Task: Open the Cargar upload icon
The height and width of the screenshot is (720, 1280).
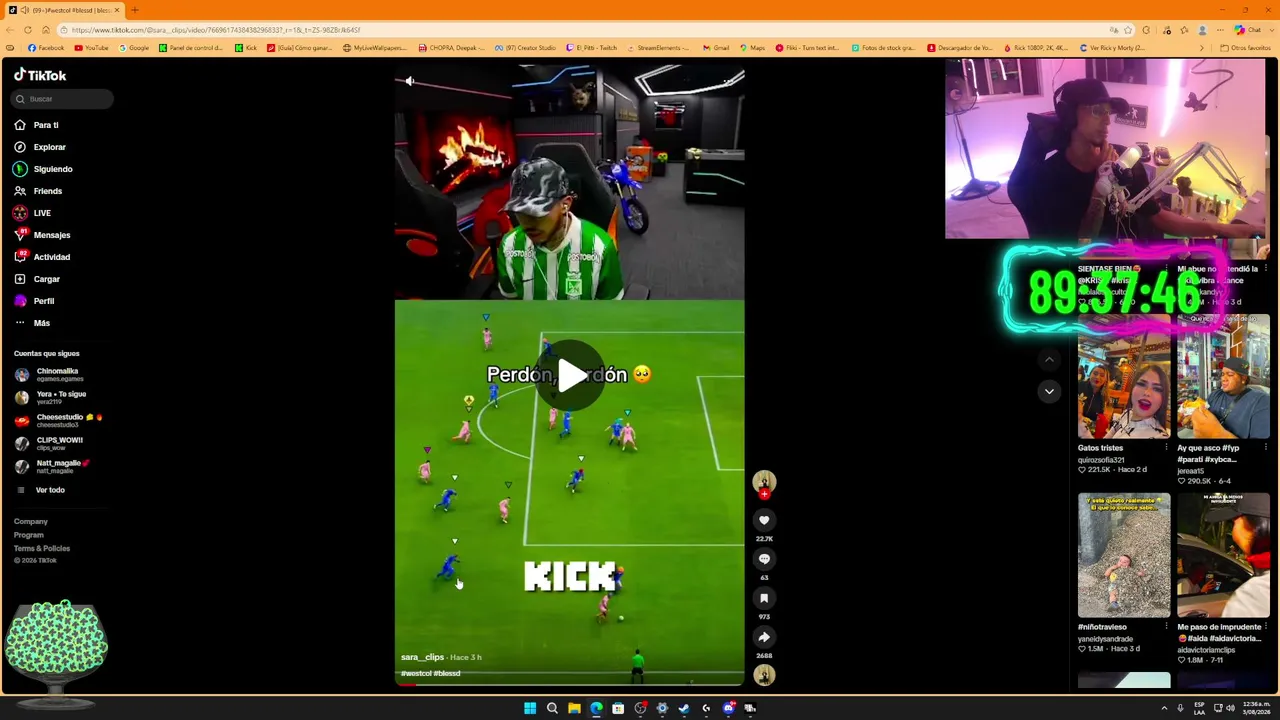Action: click(20, 279)
